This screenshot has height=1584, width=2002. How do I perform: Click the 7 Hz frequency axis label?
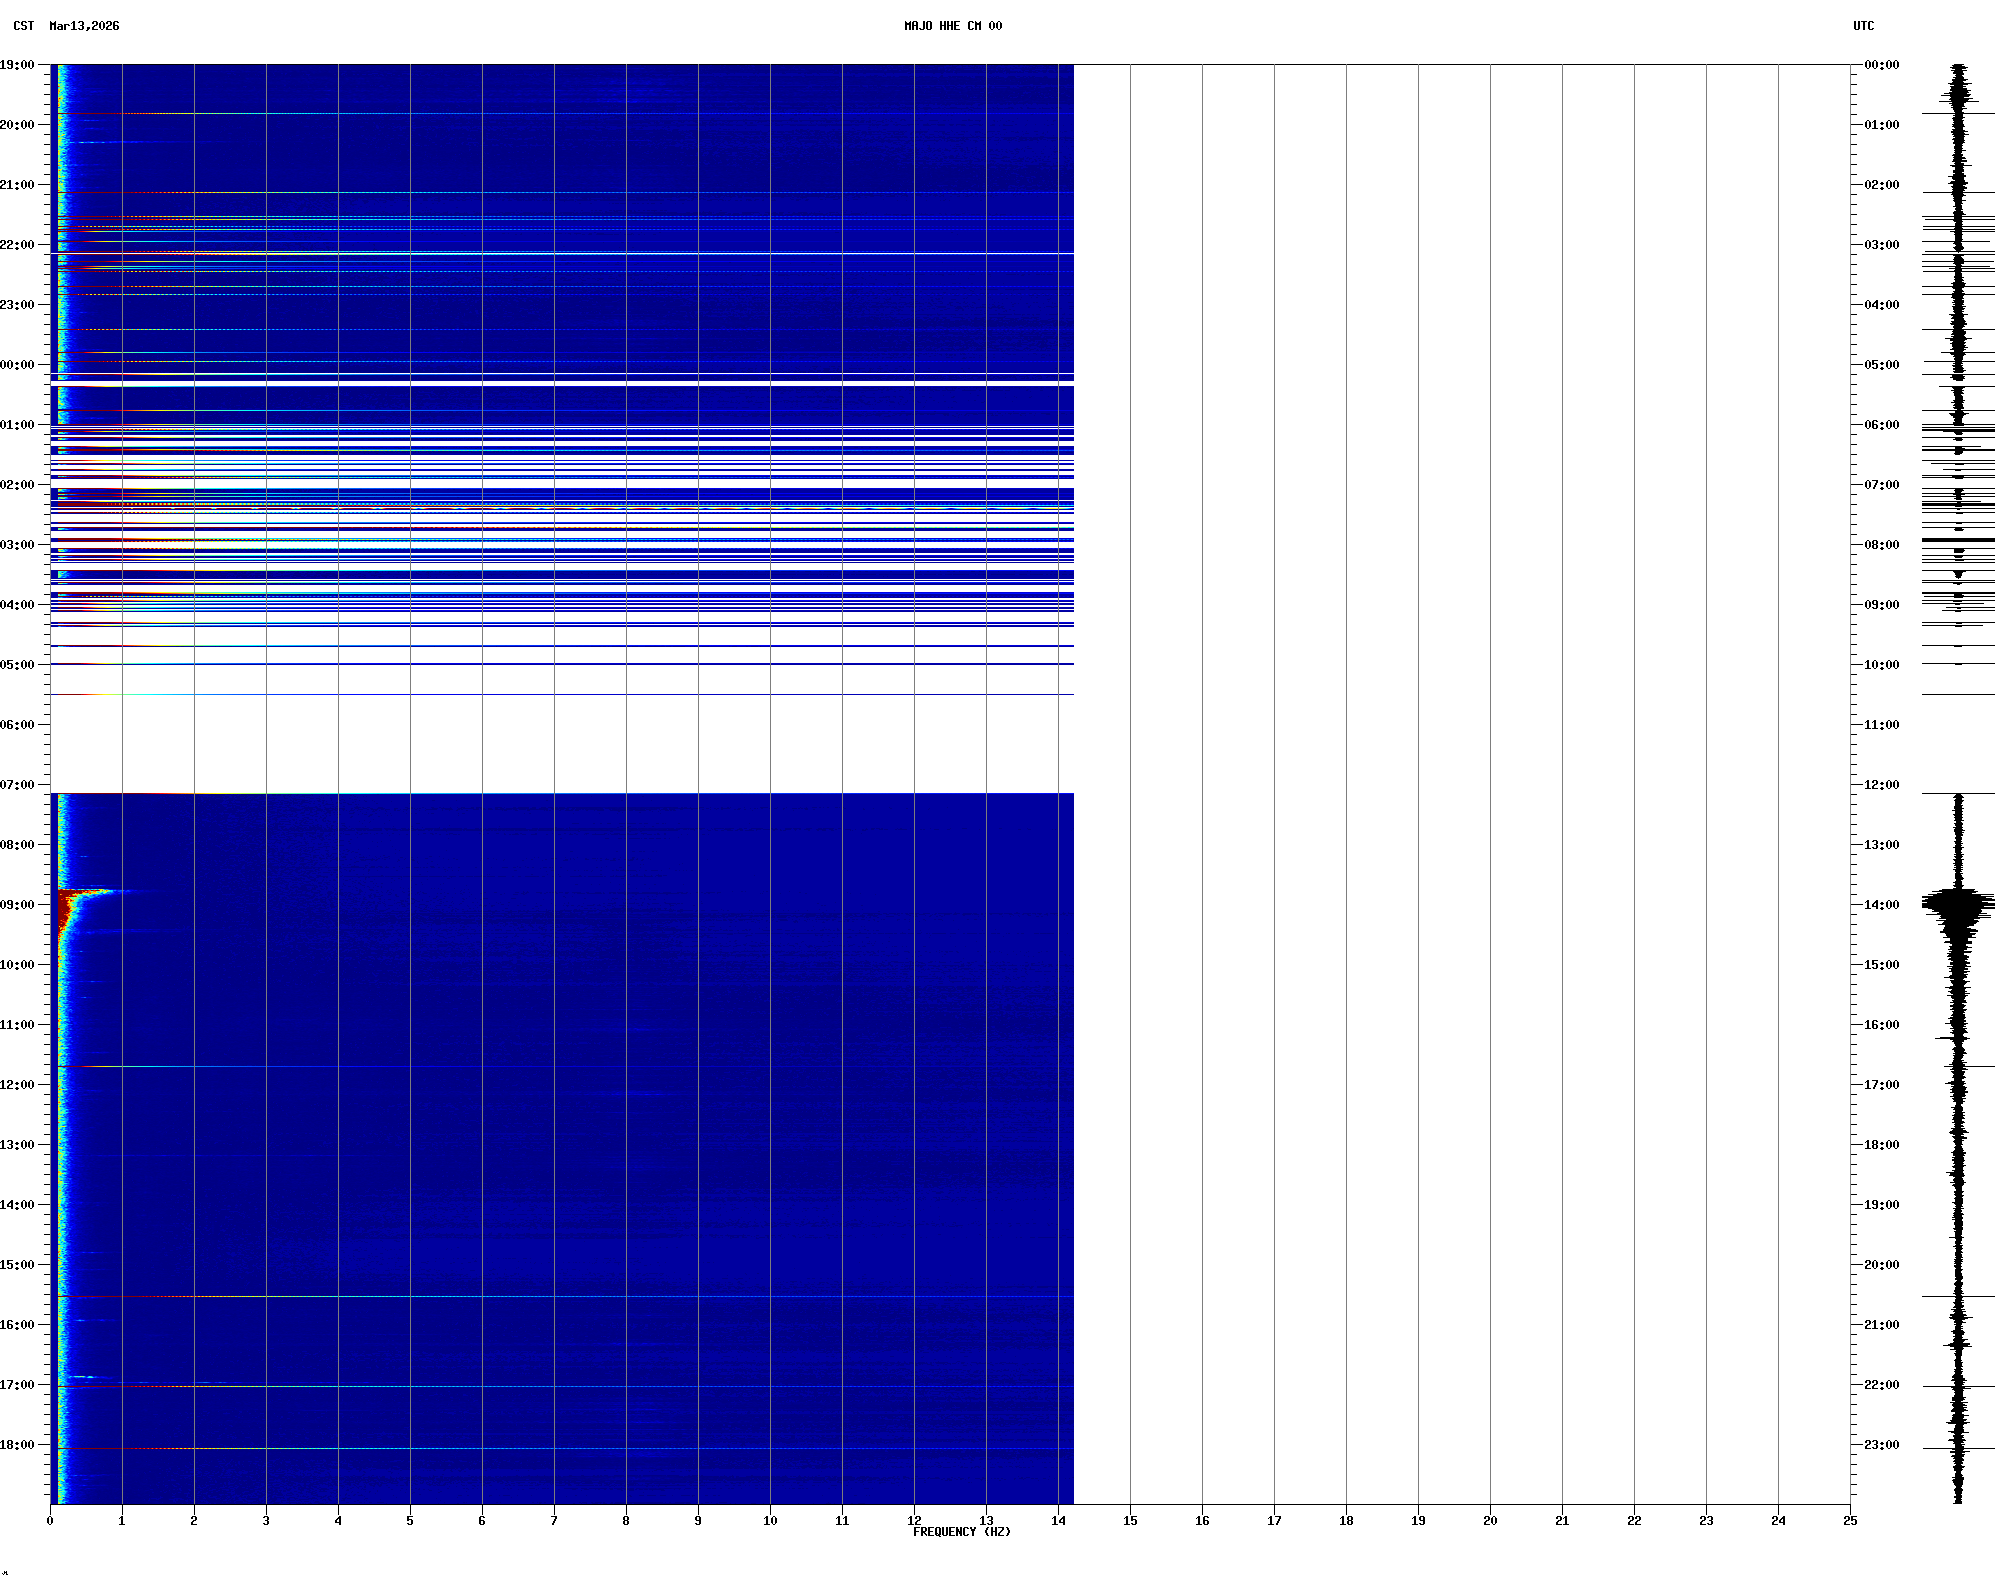[x=554, y=1521]
